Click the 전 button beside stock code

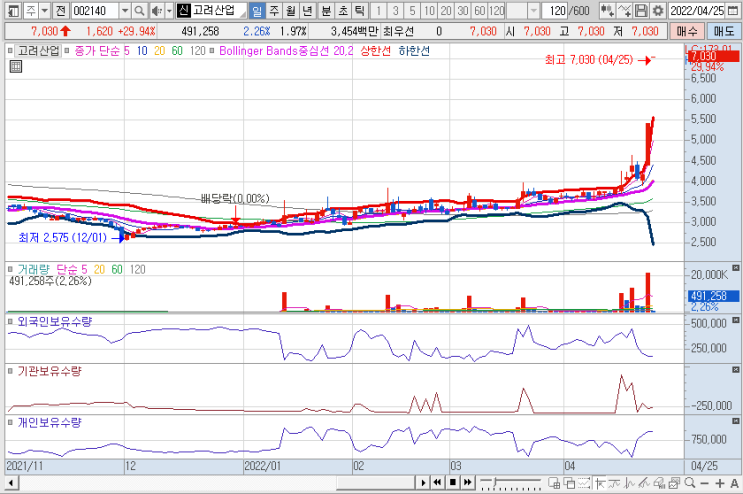click(x=61, y=10)
